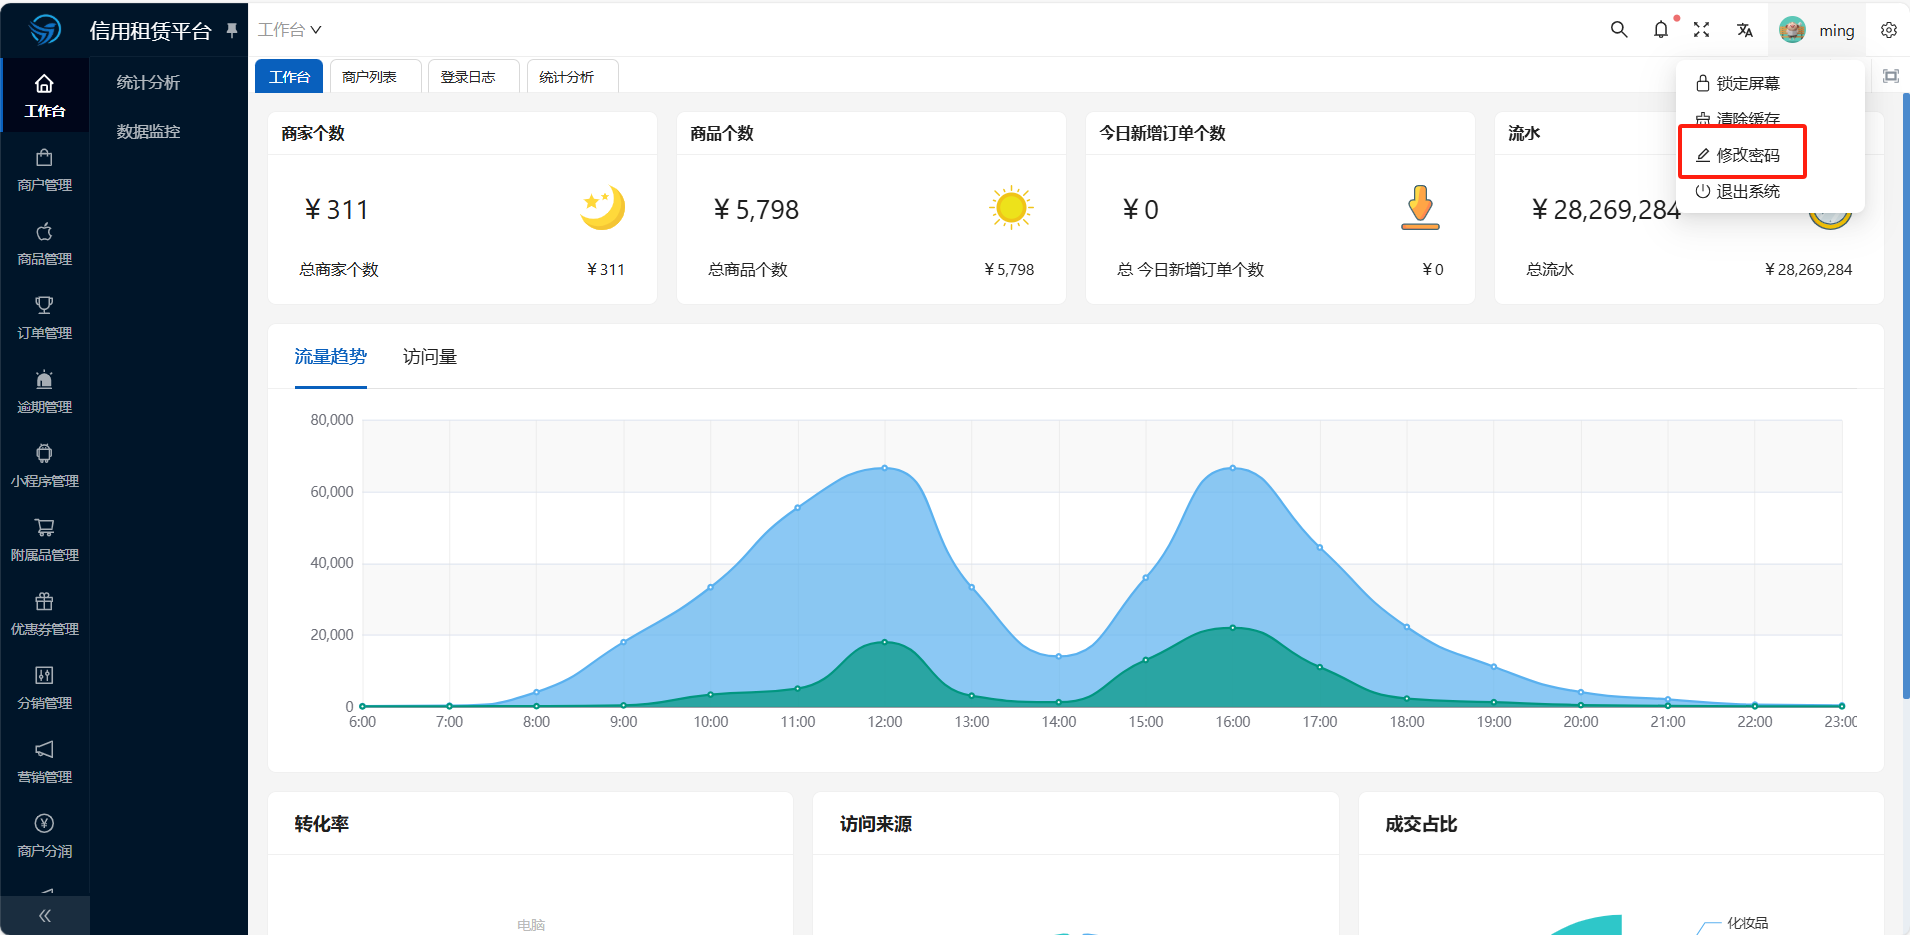Choose 锁定屏幕 from user menu
The width and height of the screenshot is (1910, 935).
1738,83
